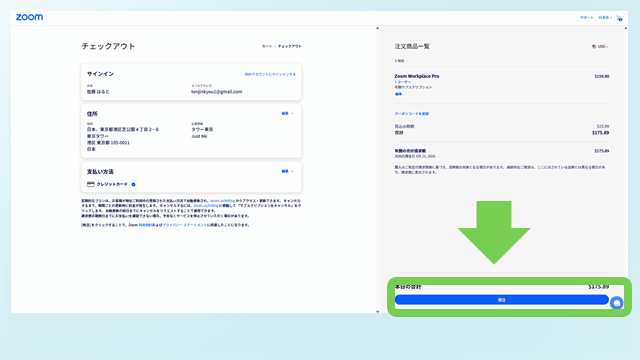Click the 本日の合計 label
The width and height of the screenshot is (640, 360).
(408, 287)
